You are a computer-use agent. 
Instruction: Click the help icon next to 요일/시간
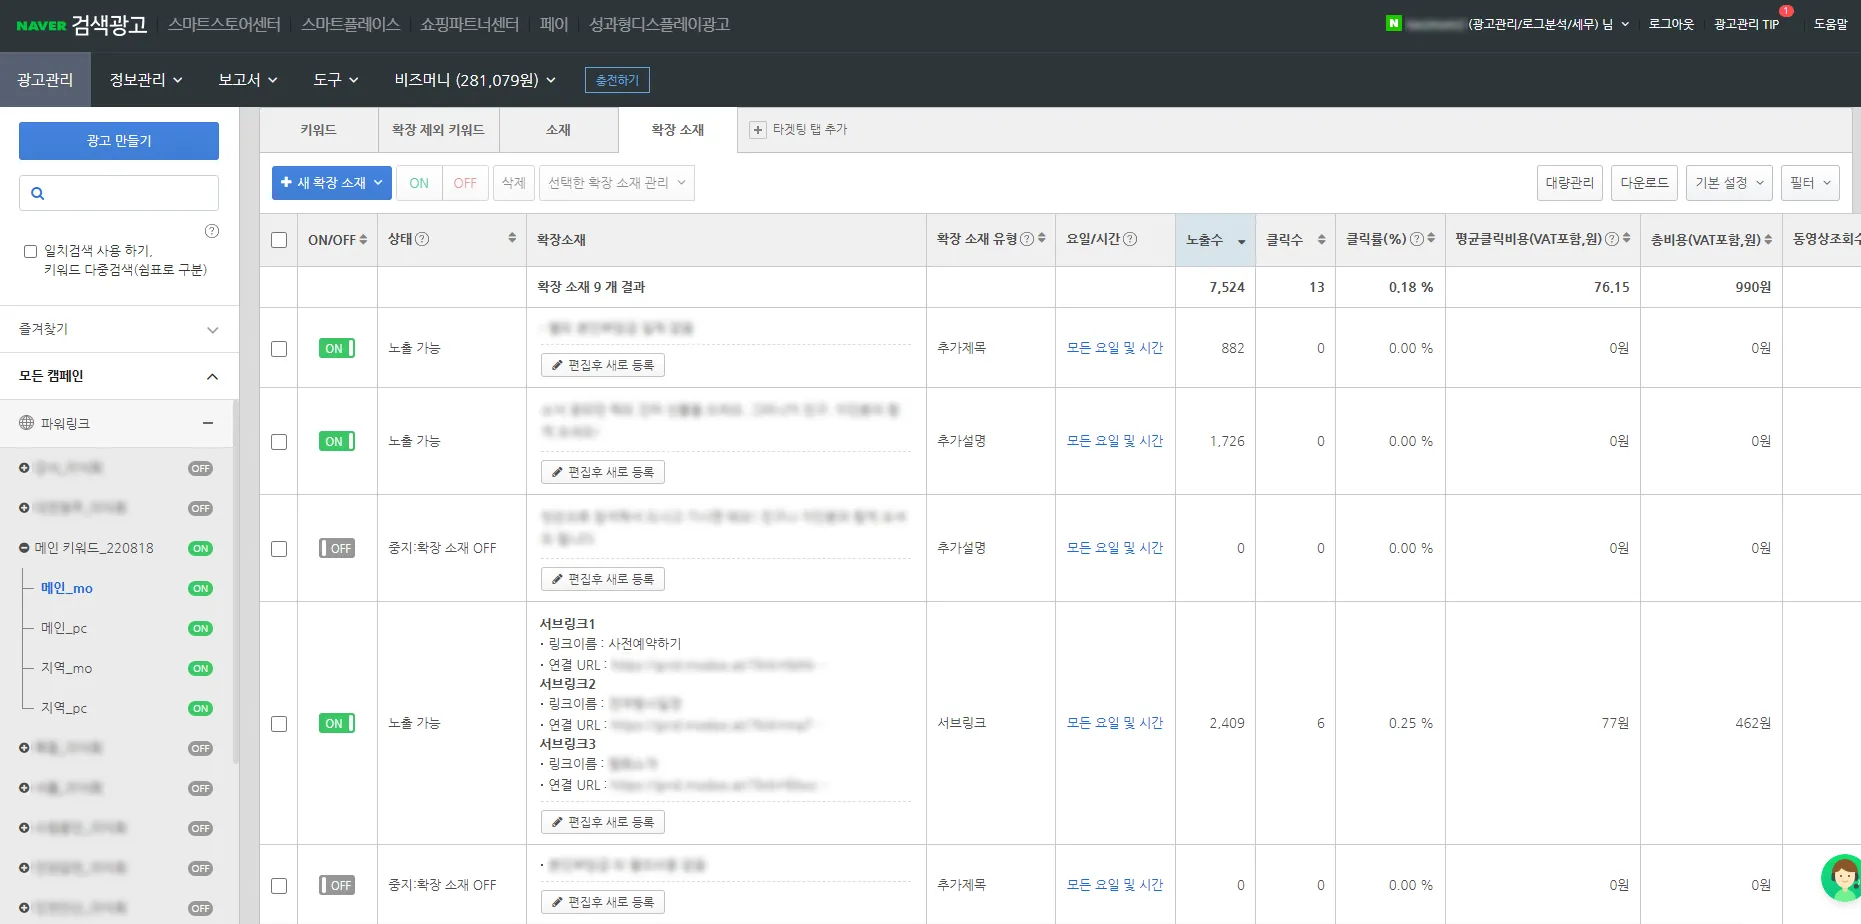coord(1130,239)
